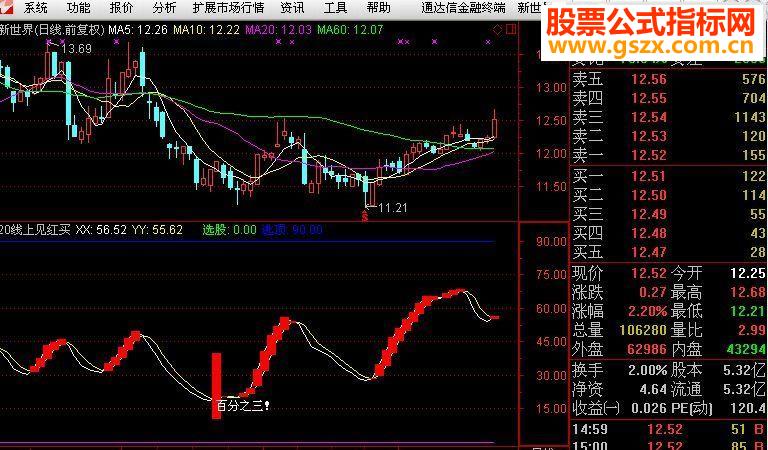This screenshot has width=768, height=450.
Task: Select the MA20: 12.03 label
Action: click(278, 30)
